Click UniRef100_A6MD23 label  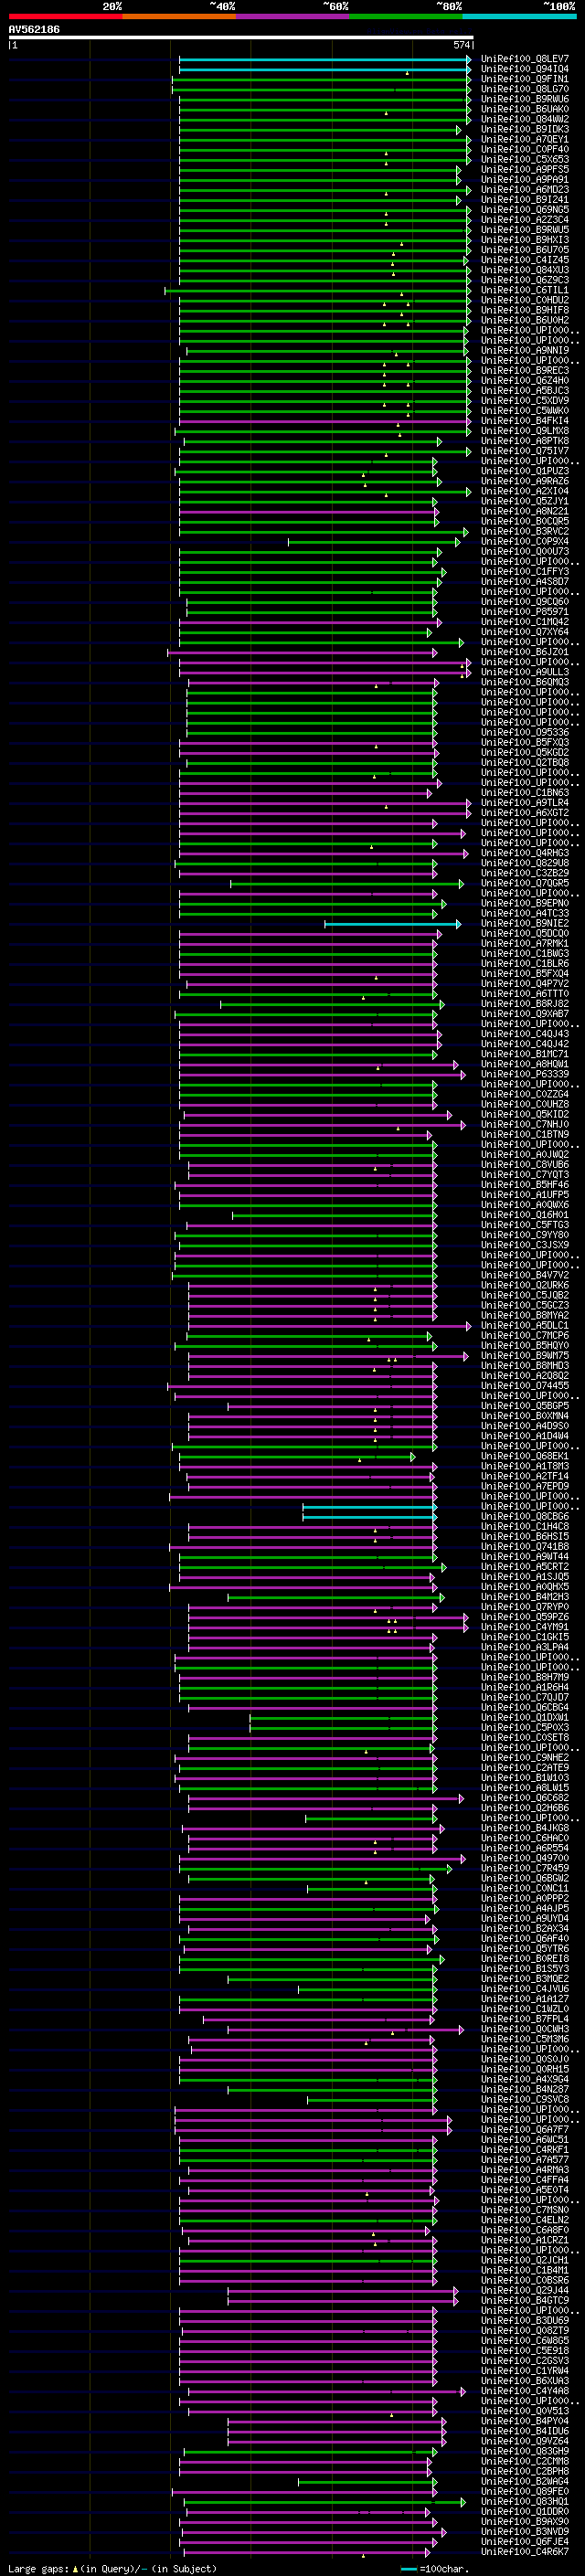(x=525, y=189)
